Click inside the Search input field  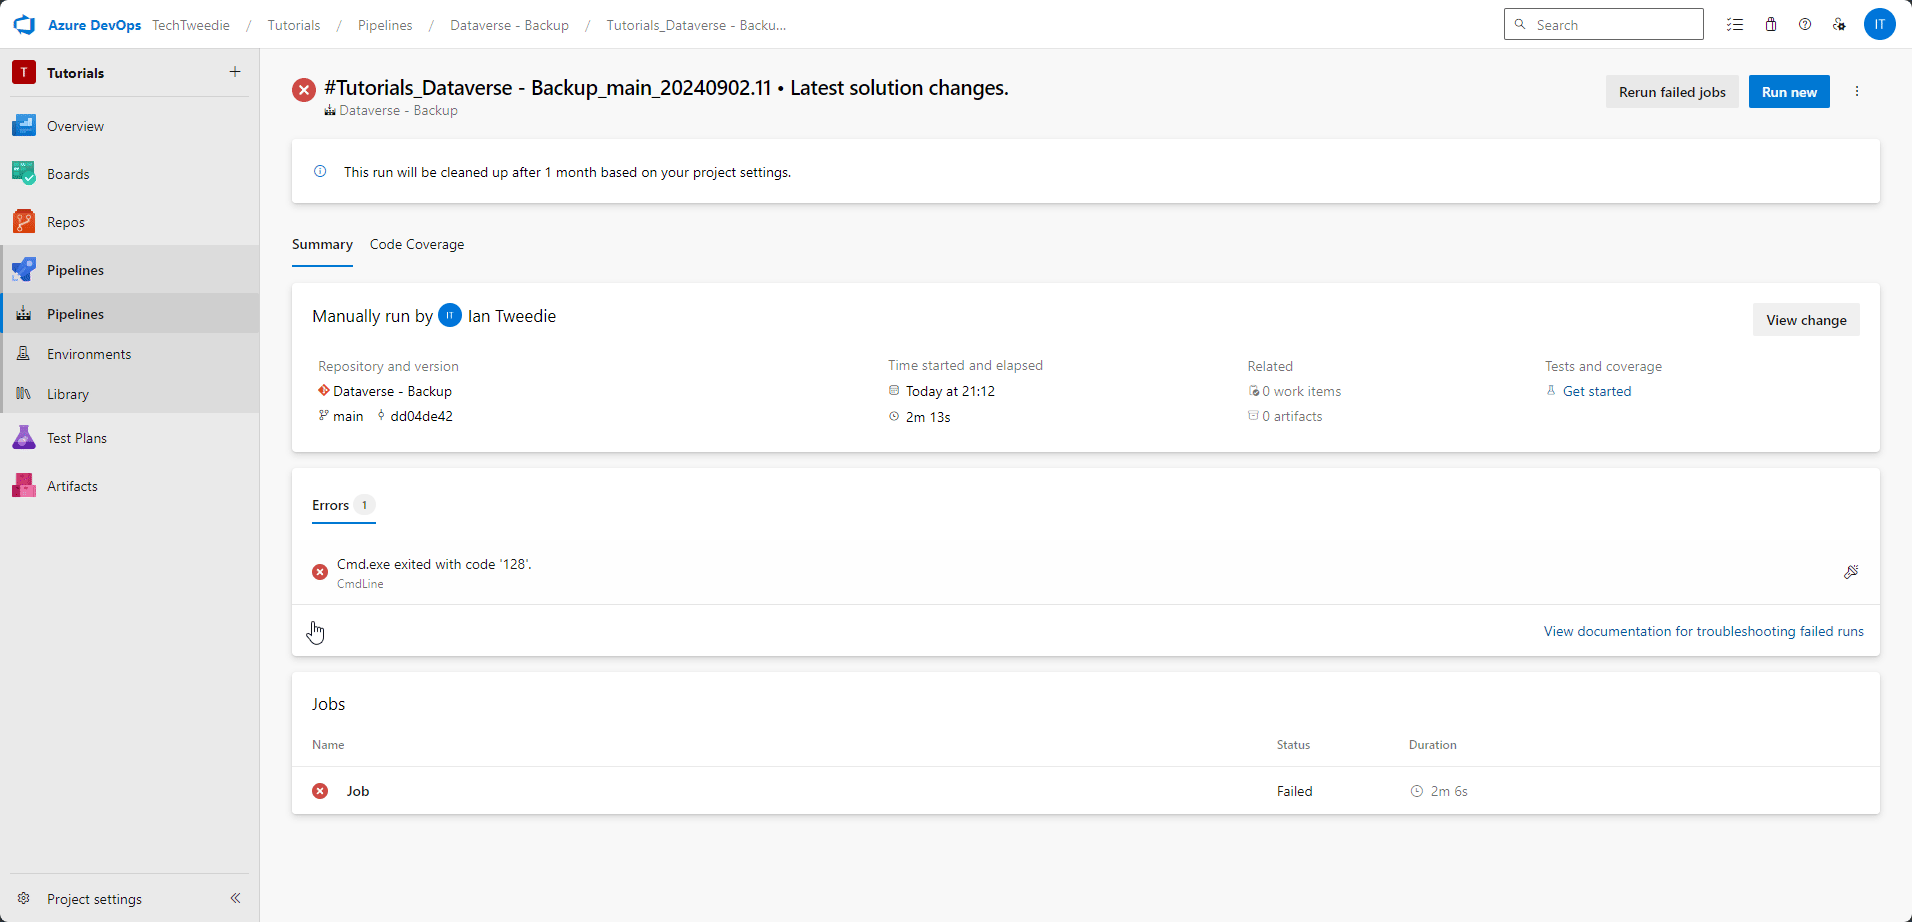(1604, 24)
